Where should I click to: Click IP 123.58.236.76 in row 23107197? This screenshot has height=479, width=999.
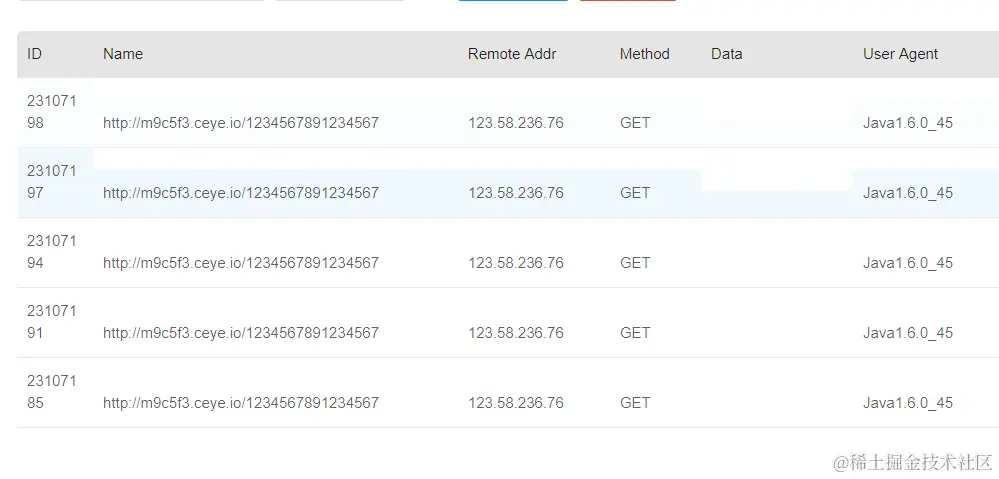[x=516, y=193]
